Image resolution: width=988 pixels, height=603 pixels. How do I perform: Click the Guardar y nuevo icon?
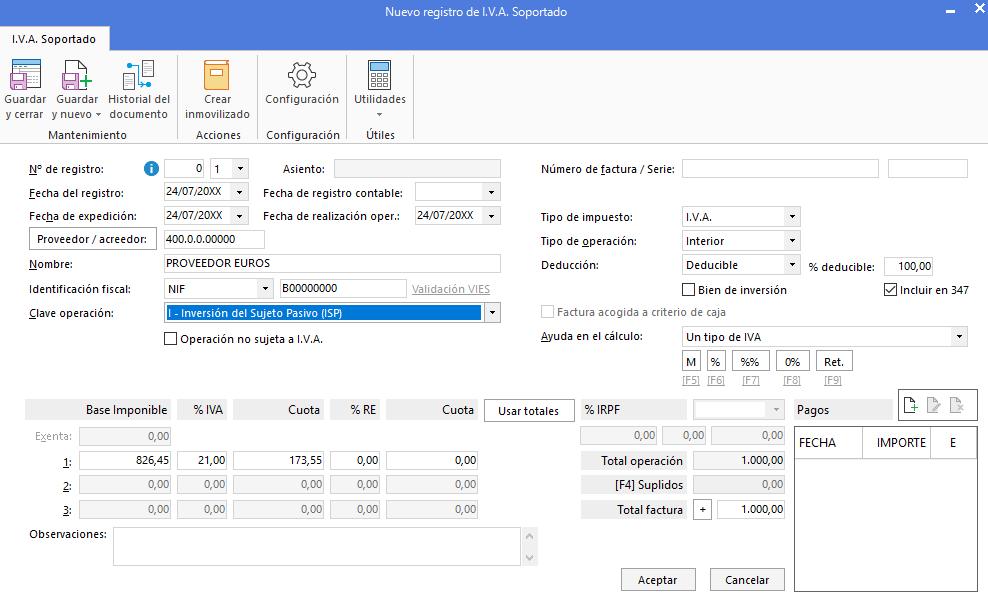click(x=76, y=76)
